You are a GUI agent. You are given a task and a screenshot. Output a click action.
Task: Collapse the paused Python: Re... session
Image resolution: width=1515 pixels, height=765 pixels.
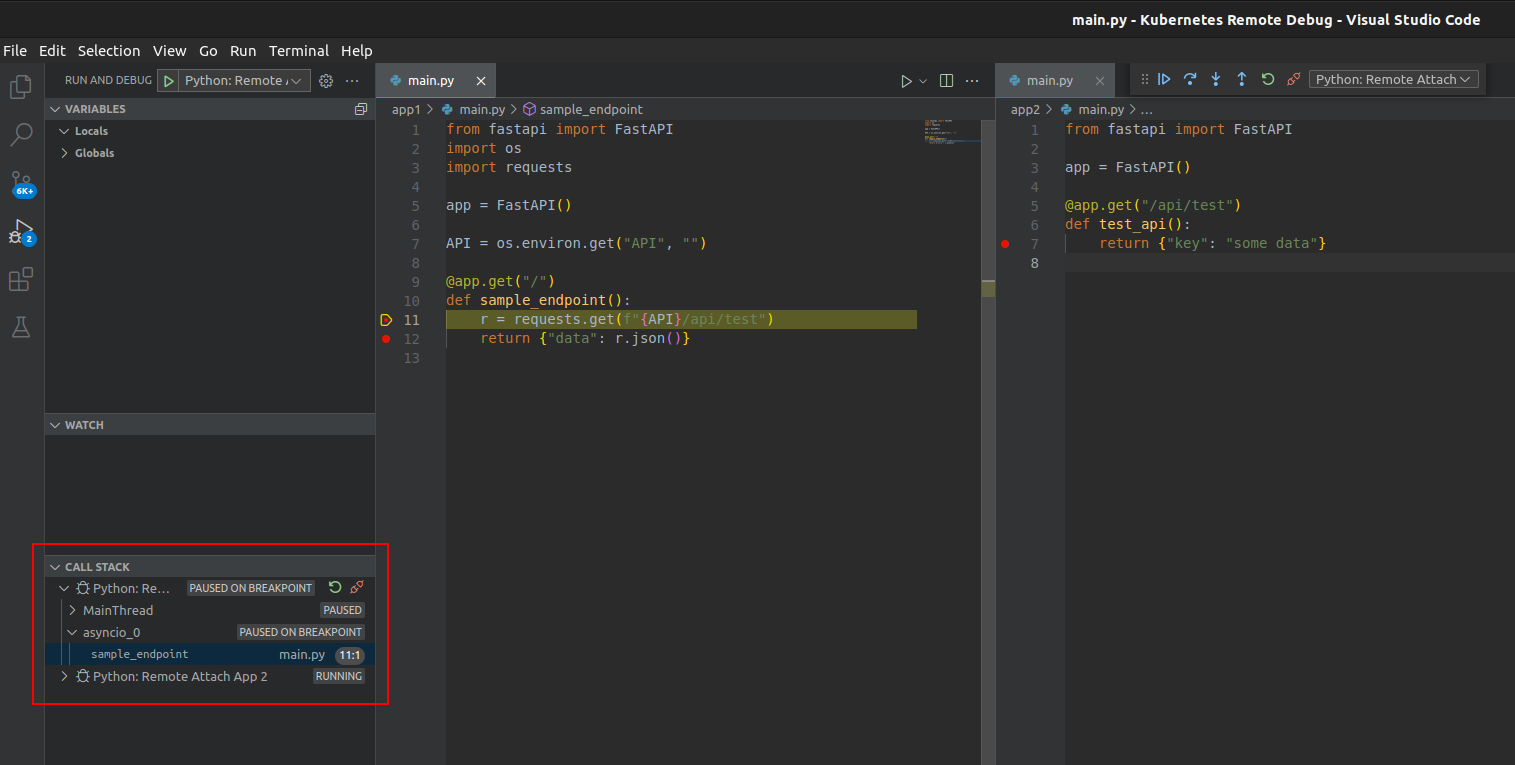pos(64,588)
